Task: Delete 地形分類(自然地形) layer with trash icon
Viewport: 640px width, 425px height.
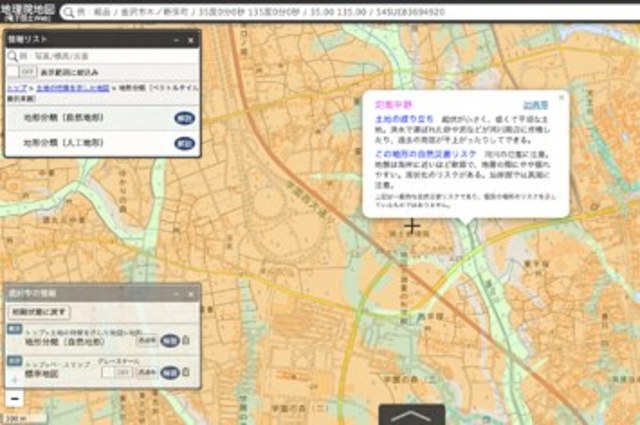Action: (186, 340)
